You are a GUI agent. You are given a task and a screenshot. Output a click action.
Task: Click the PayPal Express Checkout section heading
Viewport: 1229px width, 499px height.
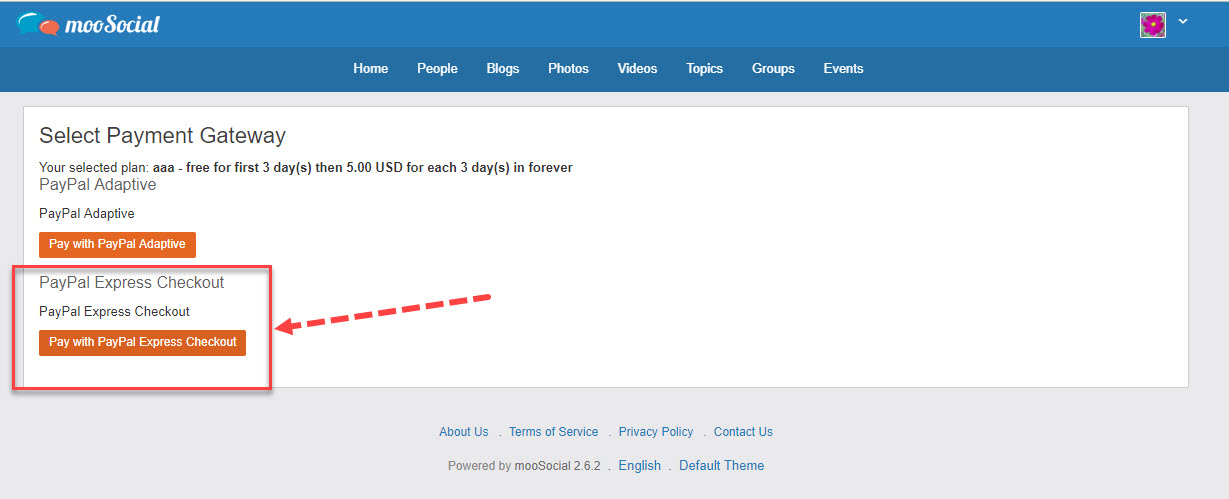131,283
